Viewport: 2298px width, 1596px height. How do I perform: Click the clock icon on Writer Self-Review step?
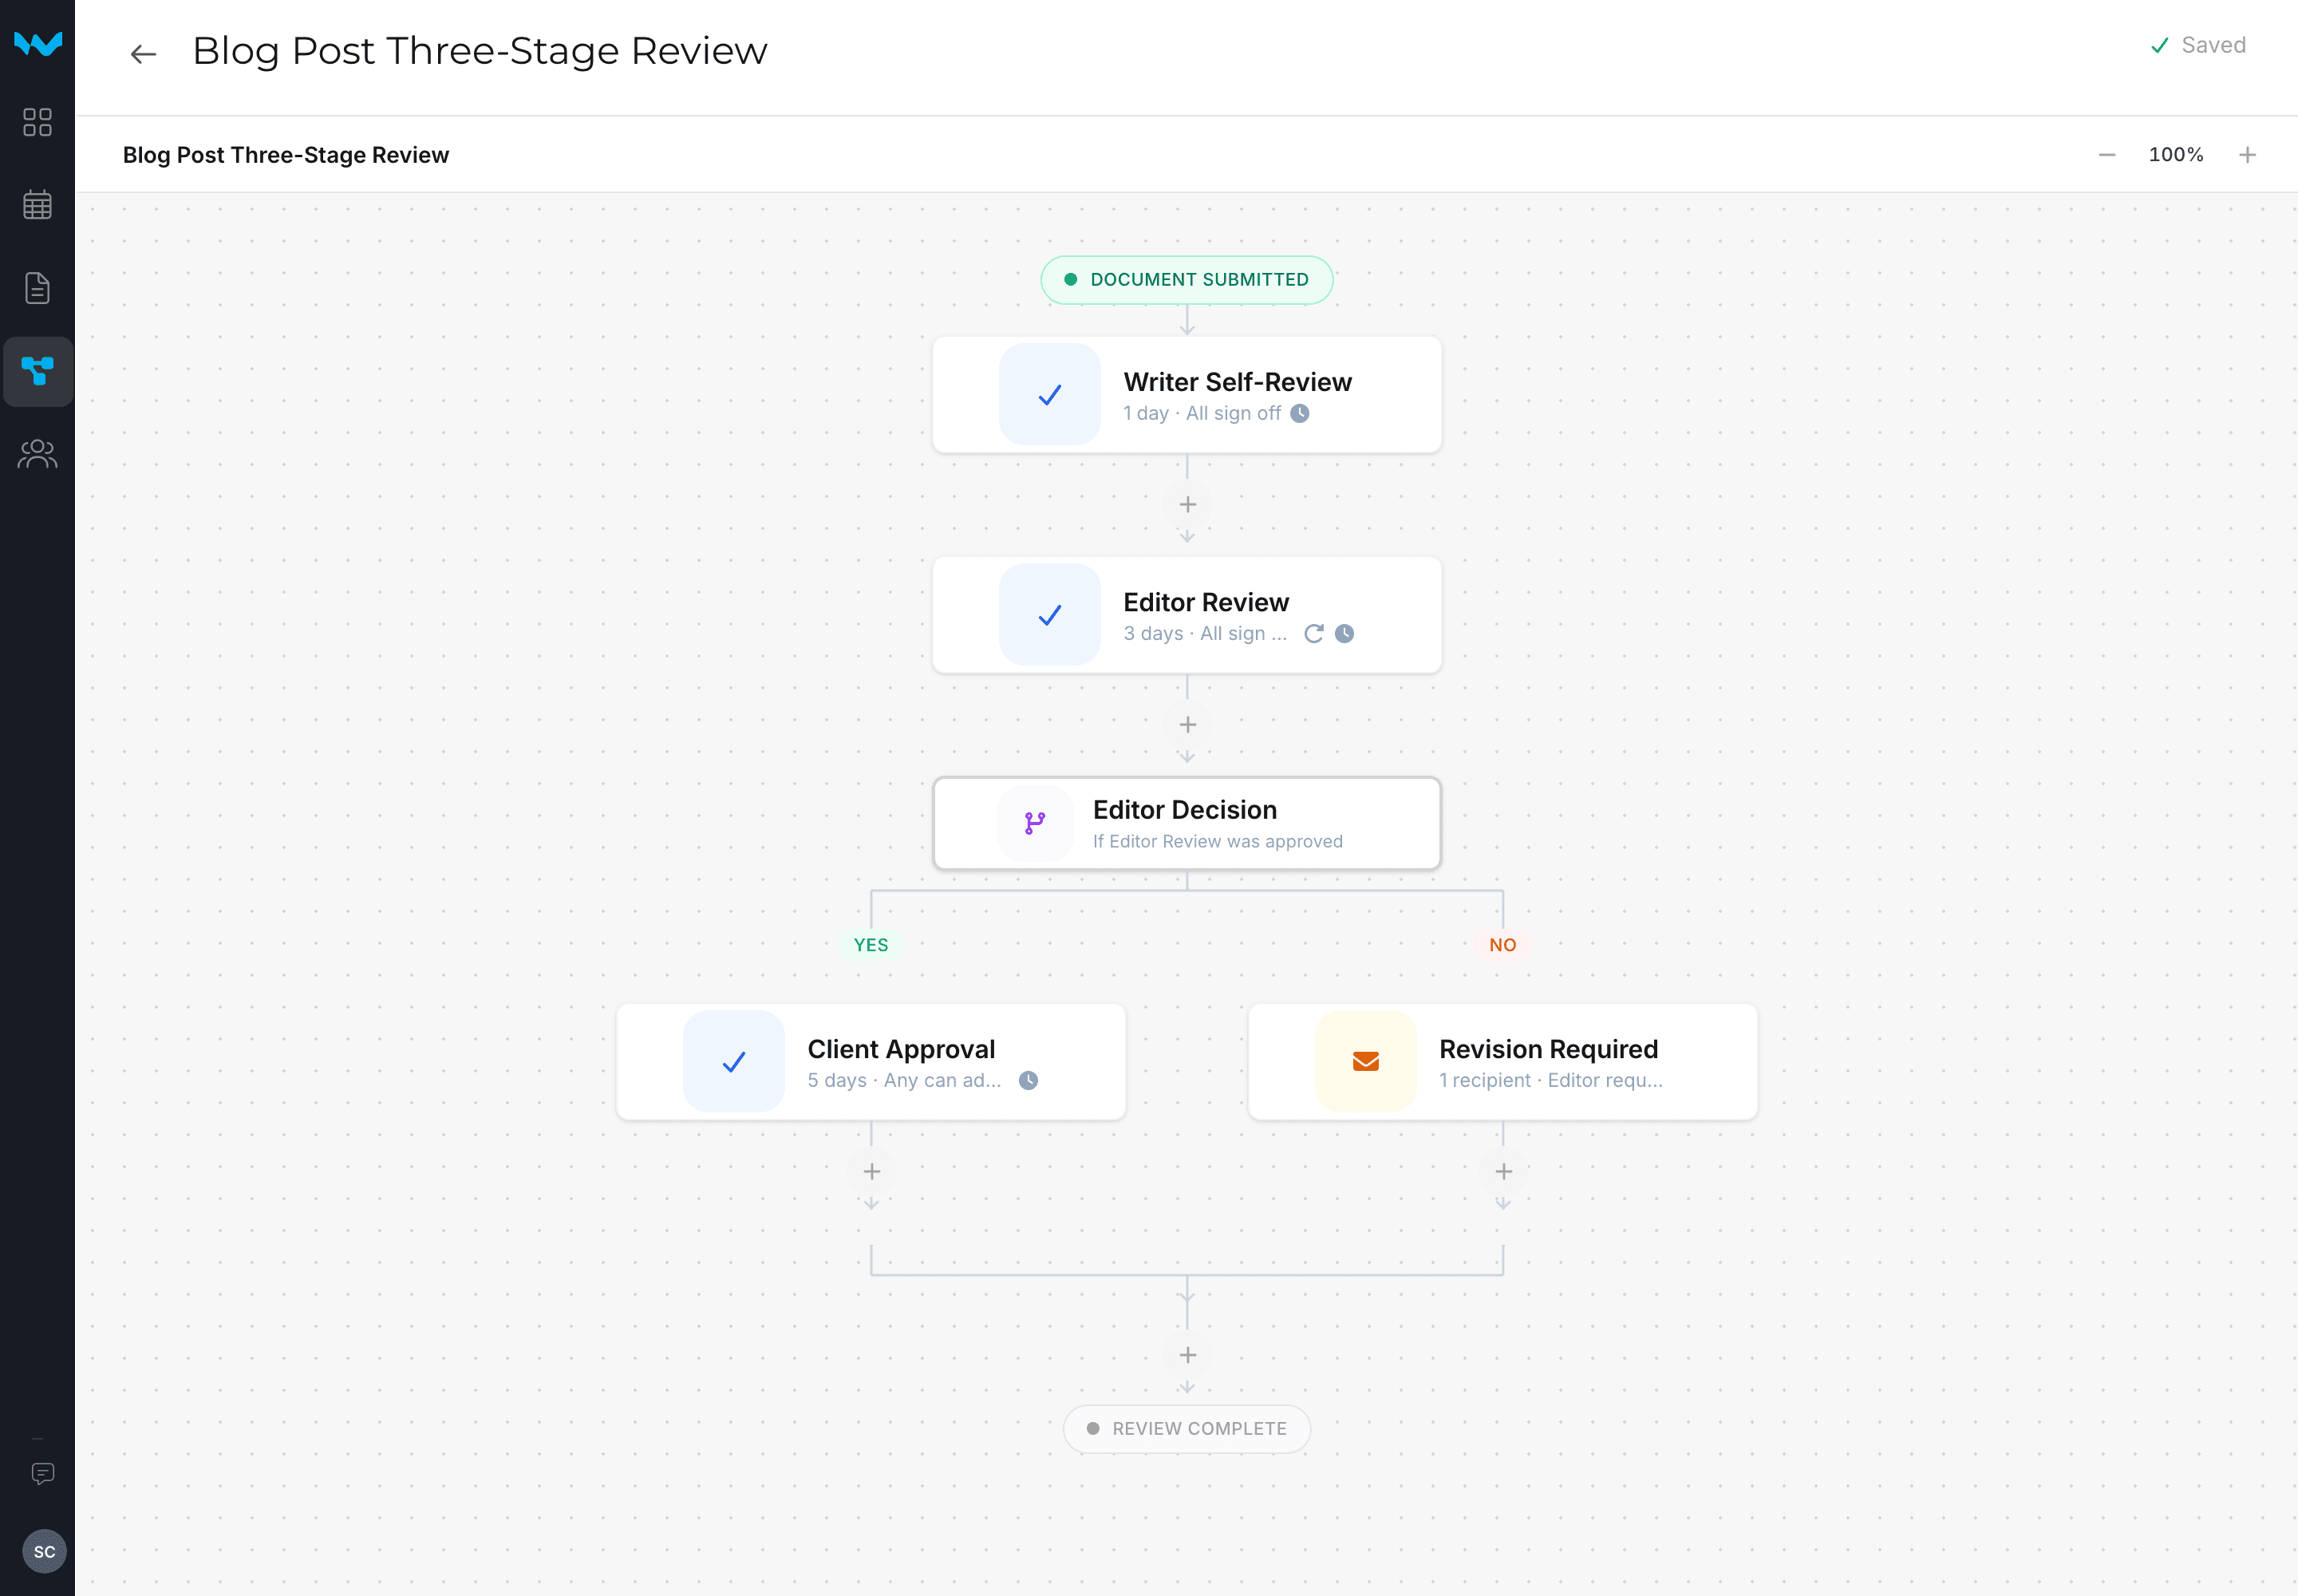(x=1300, y=413)
